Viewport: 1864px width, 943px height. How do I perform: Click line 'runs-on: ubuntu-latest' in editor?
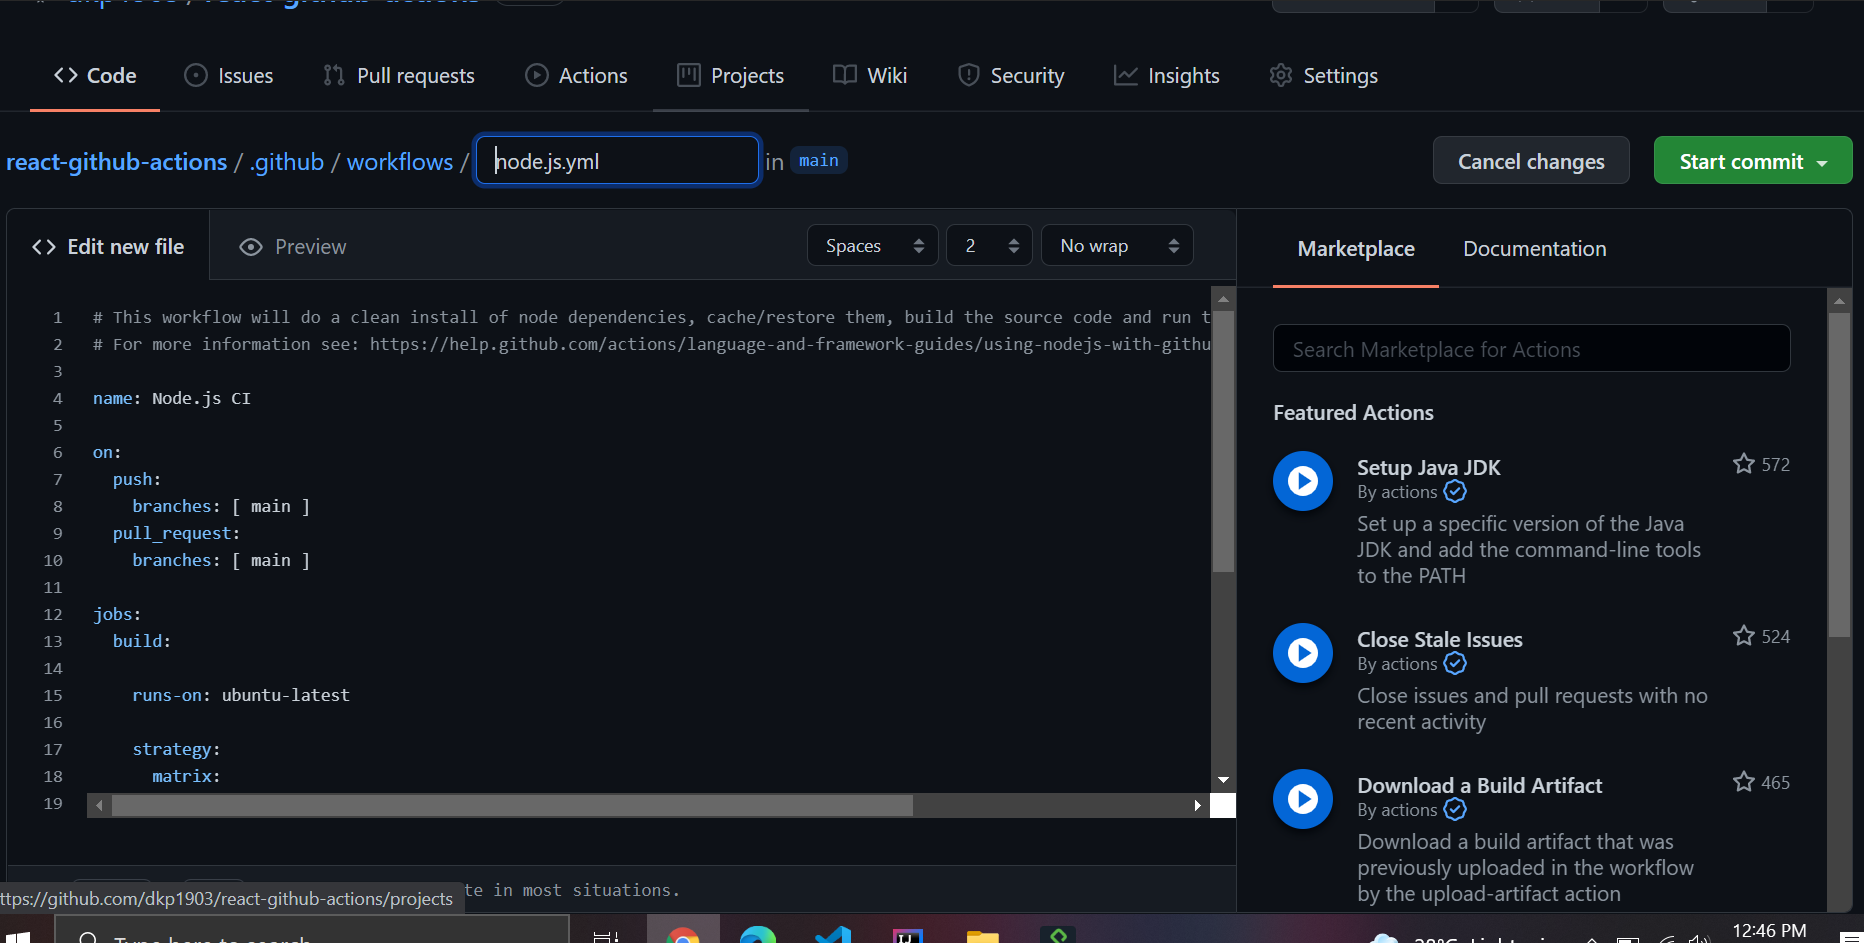pyautogui.click(x=240, y=695)
